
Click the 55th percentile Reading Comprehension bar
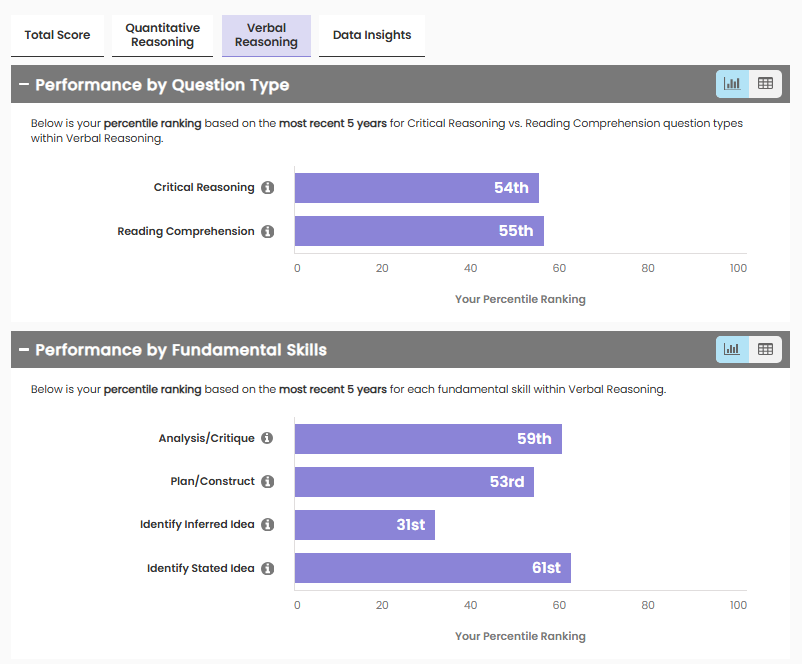pyautogui.click(x=419, y=231)
